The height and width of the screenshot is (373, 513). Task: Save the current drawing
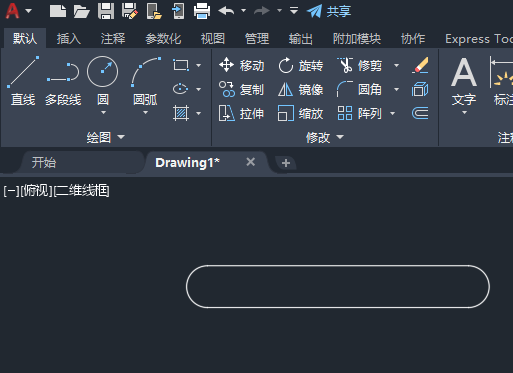pyautogui.click(x=106, y=11)
